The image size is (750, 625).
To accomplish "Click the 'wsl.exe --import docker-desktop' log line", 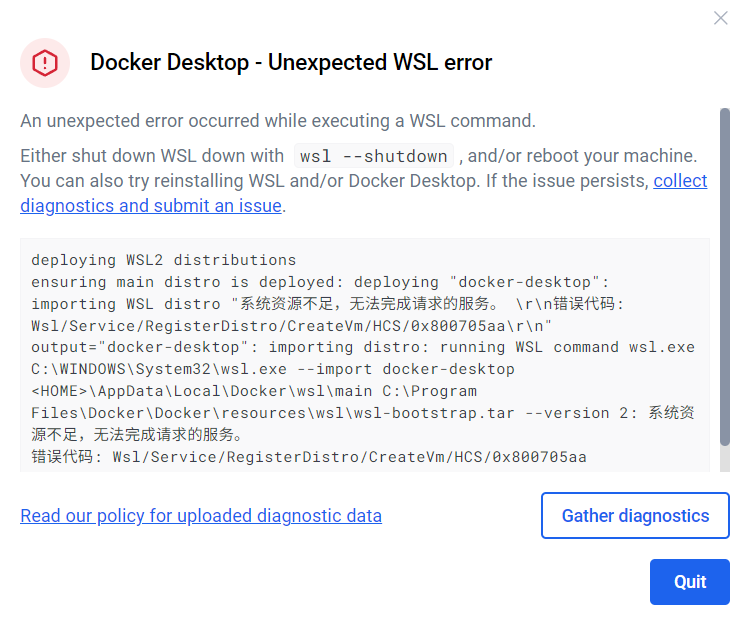I will coord(273,369).
